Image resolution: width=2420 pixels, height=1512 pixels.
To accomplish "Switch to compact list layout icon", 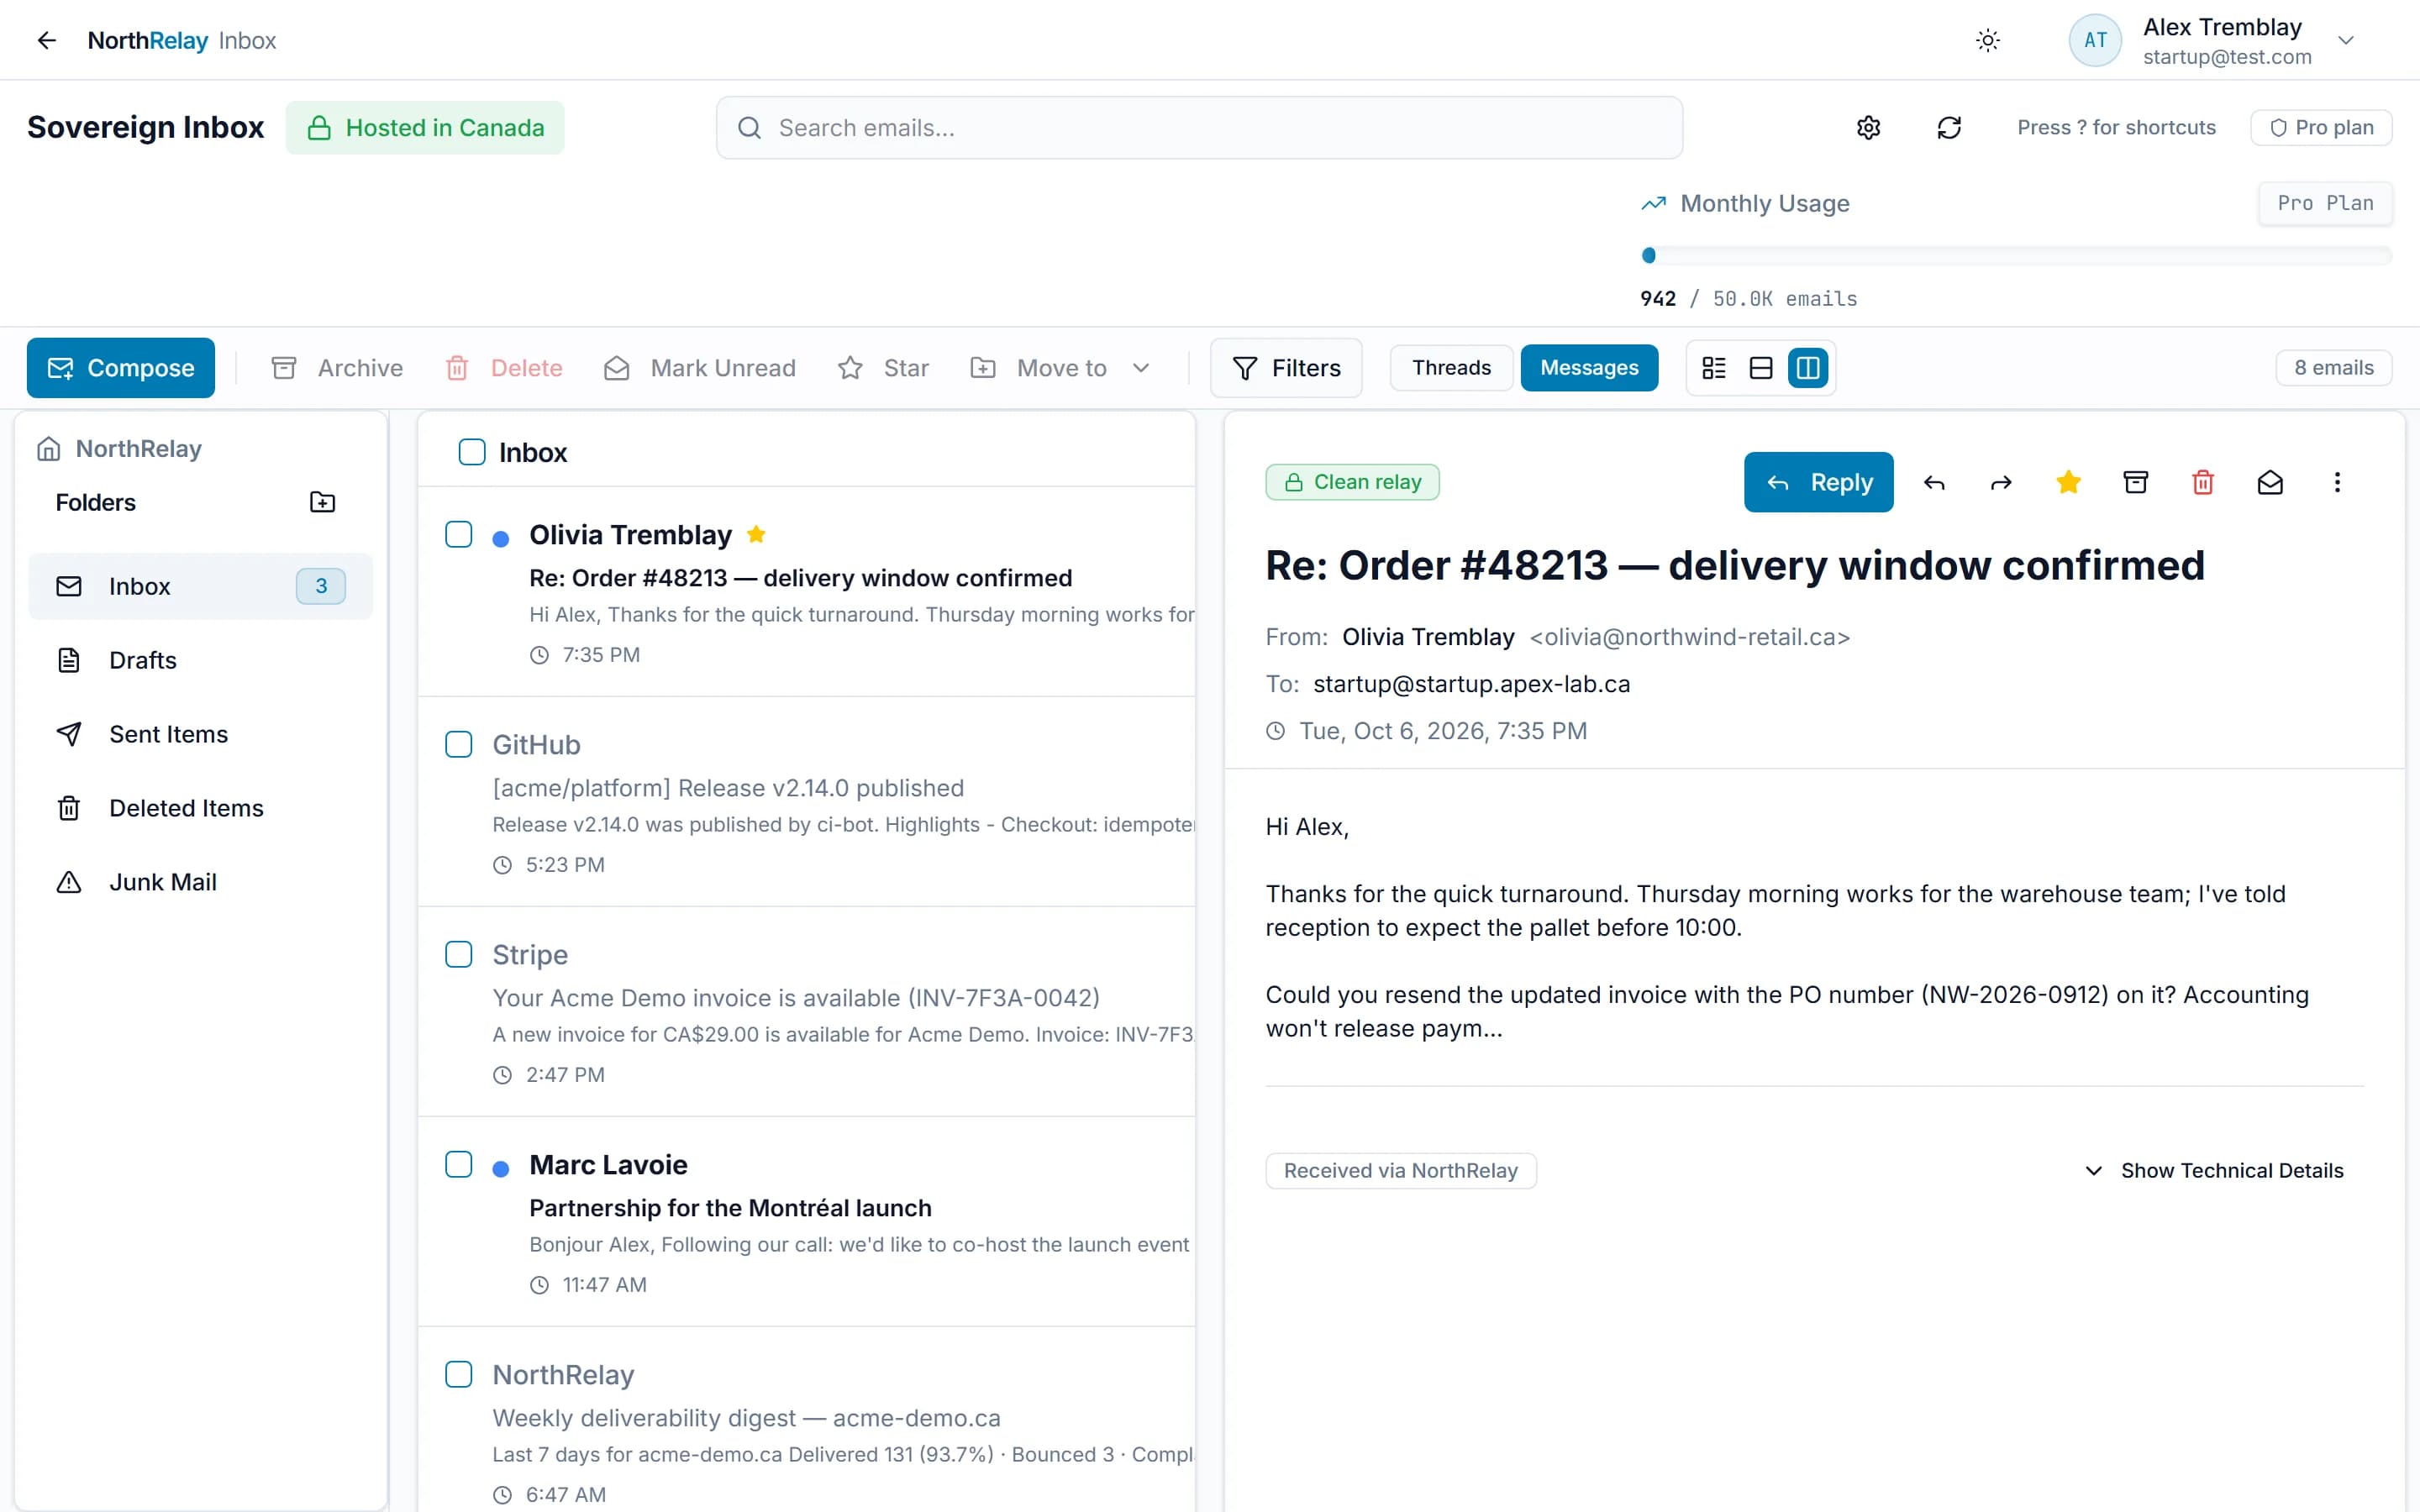I will point(1714,368).
